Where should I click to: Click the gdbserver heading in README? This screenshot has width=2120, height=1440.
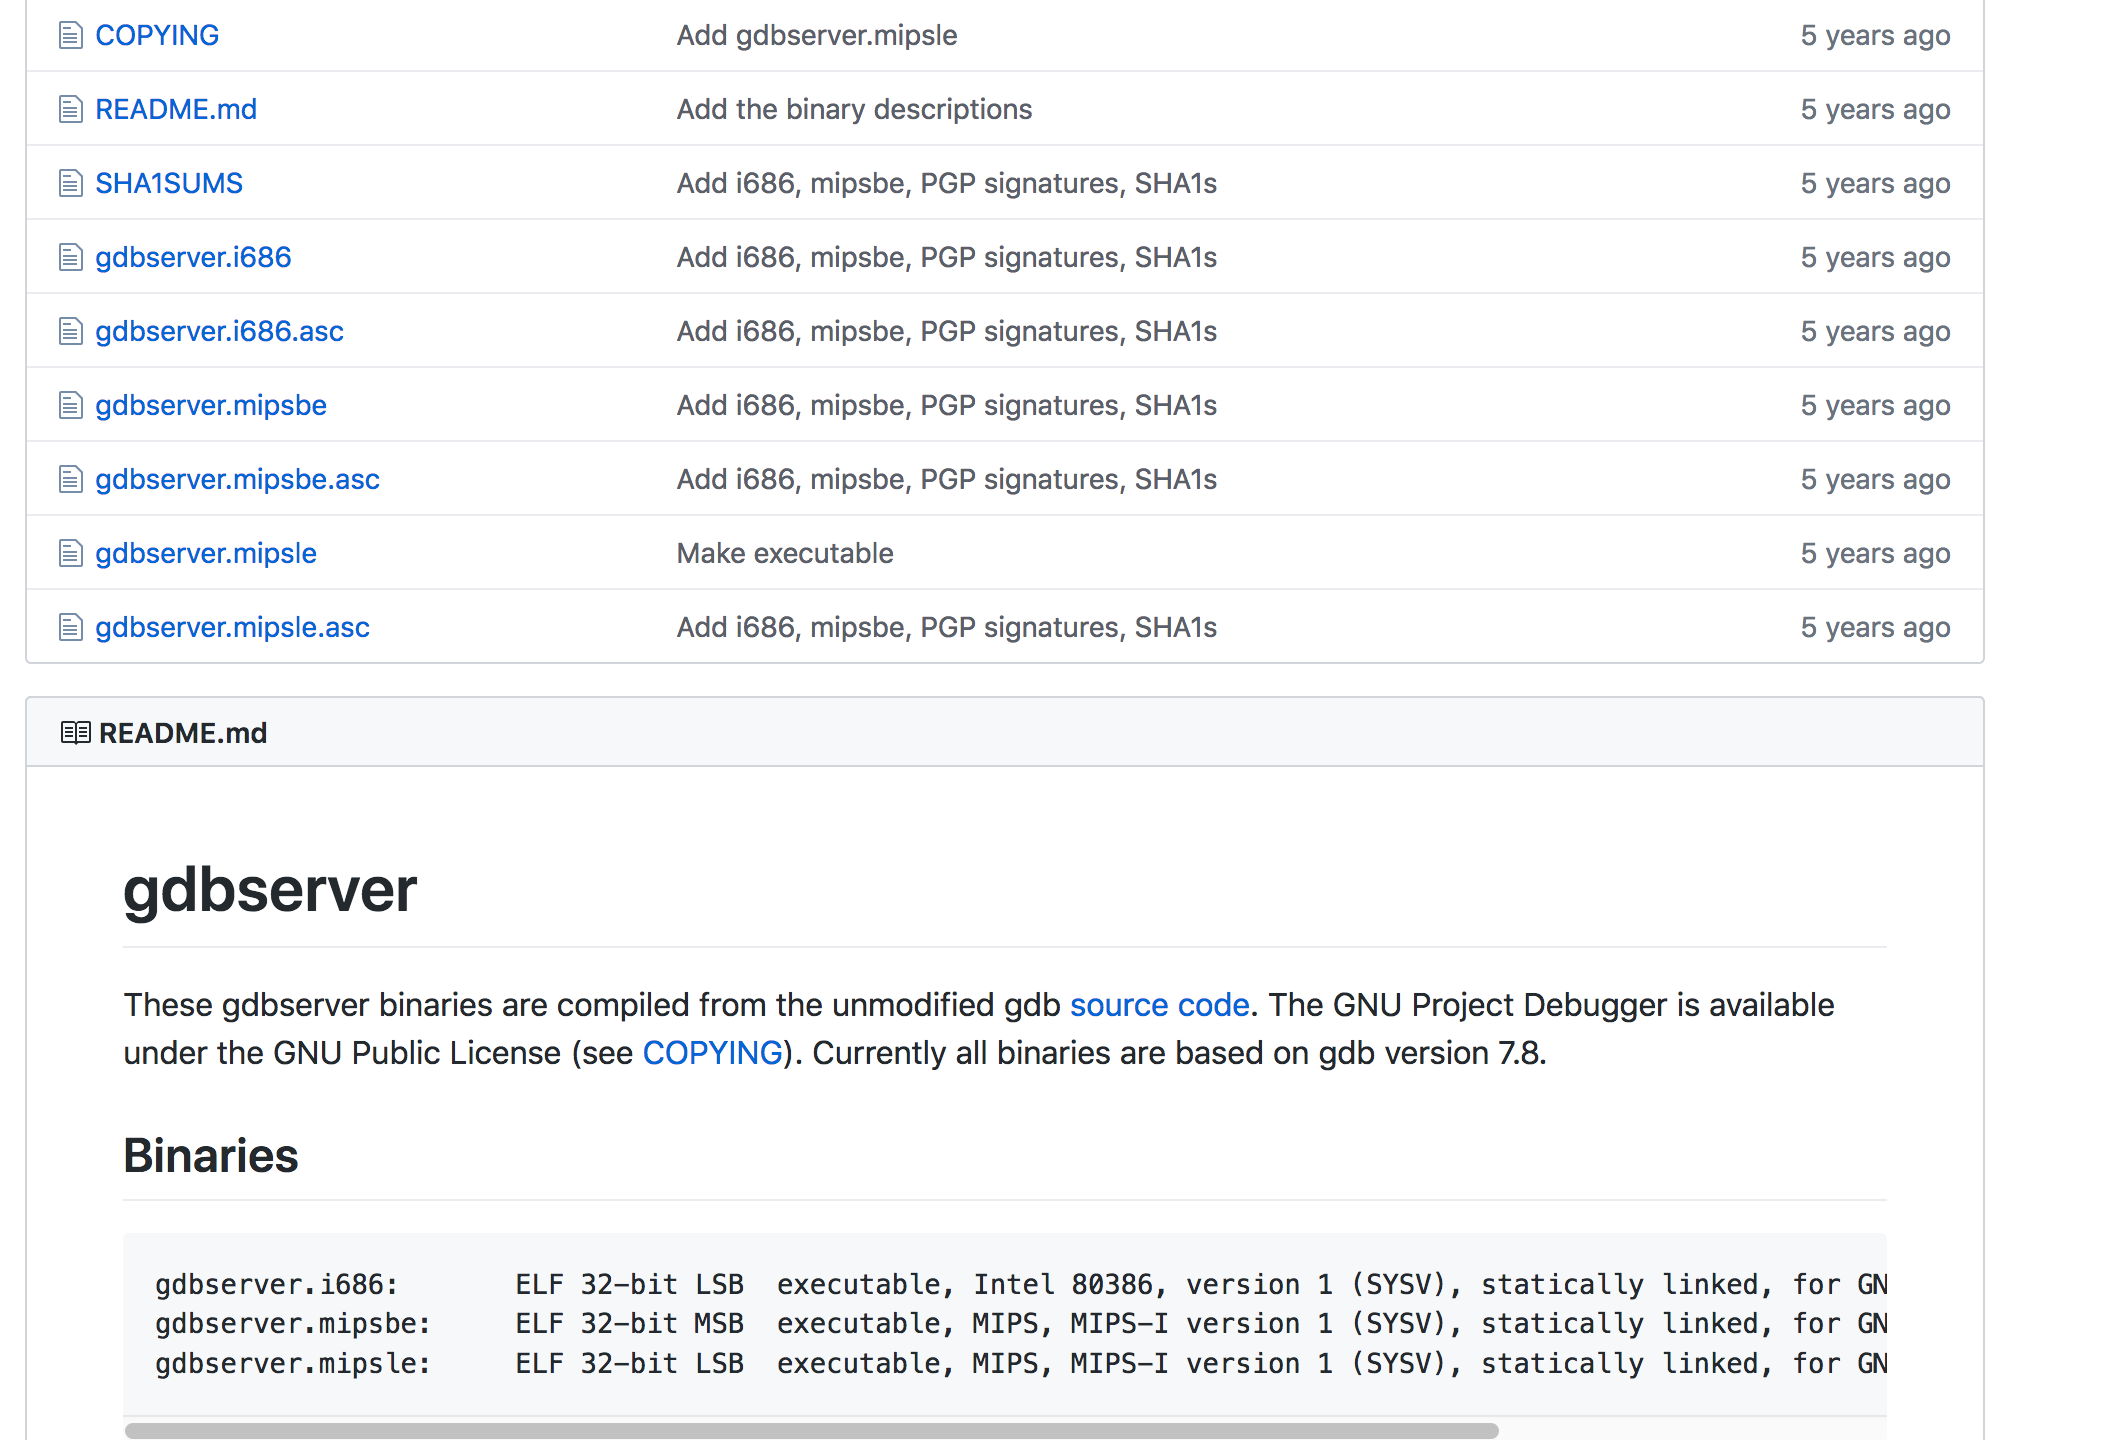point(270,890)
